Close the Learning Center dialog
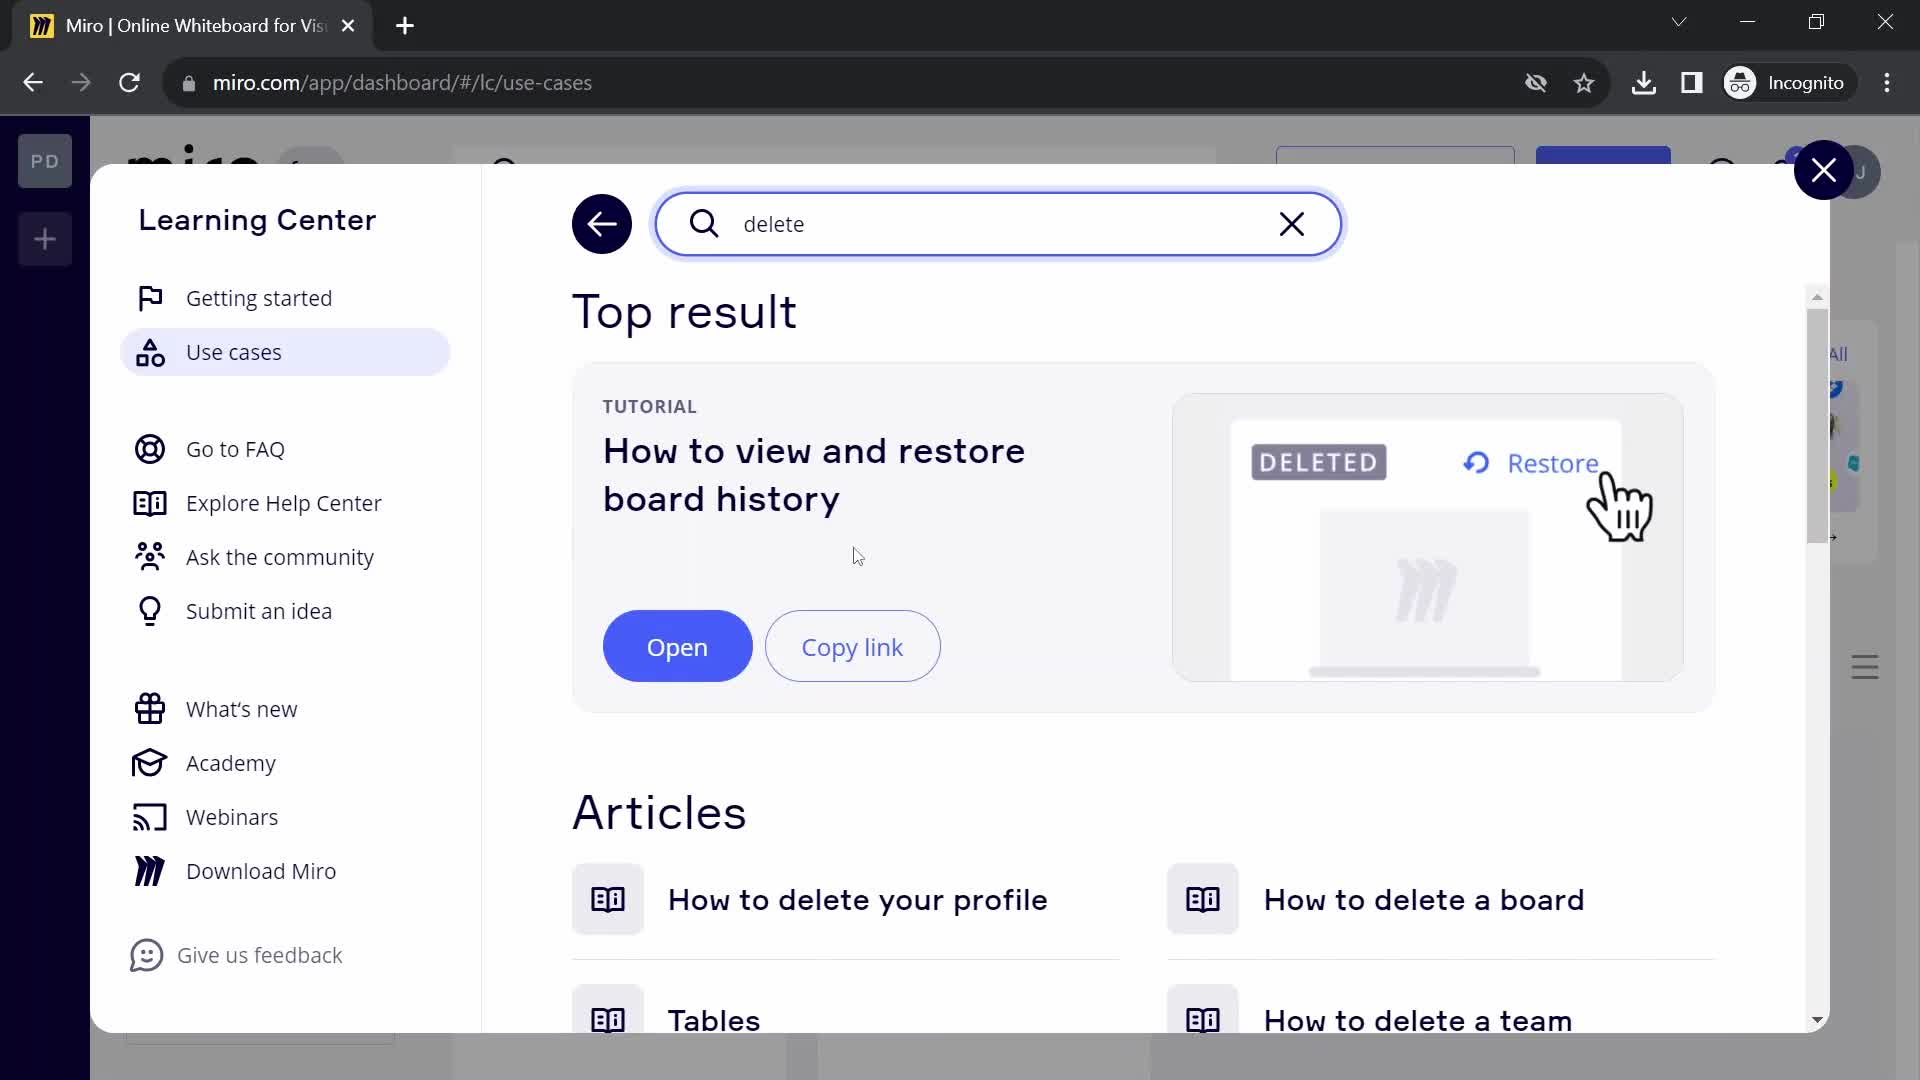The image size is (1920, 1080). [1823, 170]
